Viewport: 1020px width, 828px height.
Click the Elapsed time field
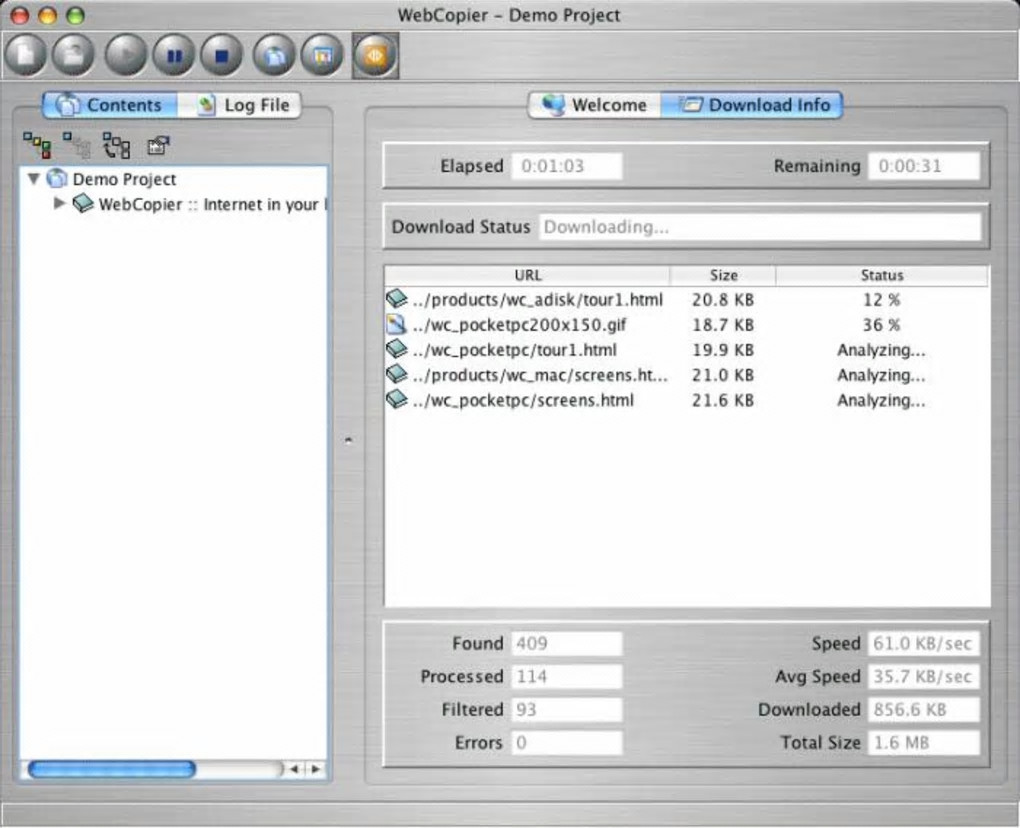point(567,166)
